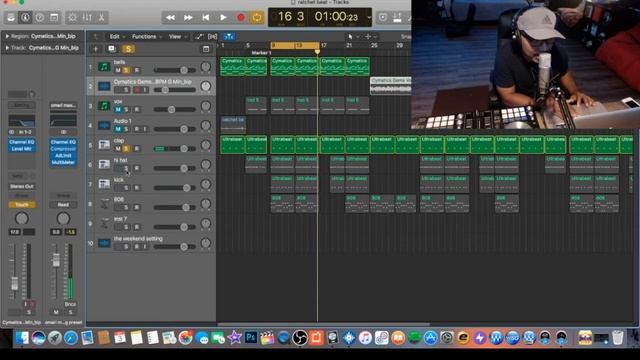Expand the Track inspector triangle
The image size is (640, 360).
point(7,48)
